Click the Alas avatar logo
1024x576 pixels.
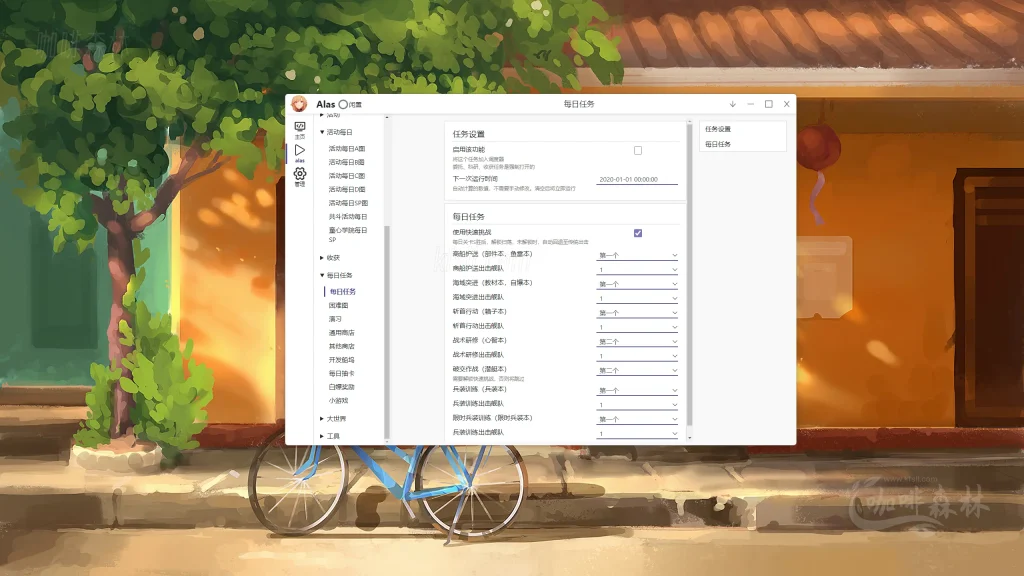point(299,104)
